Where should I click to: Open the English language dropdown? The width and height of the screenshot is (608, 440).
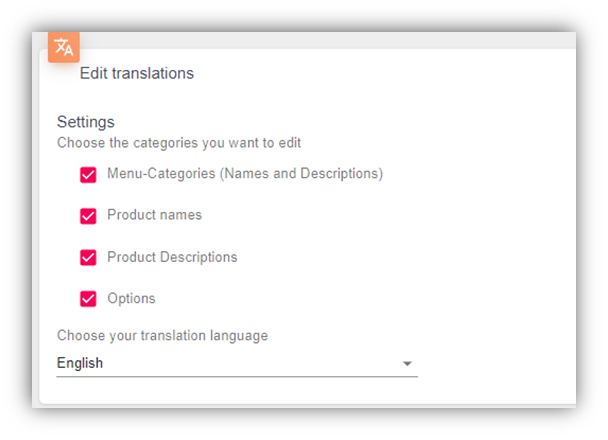237,363
